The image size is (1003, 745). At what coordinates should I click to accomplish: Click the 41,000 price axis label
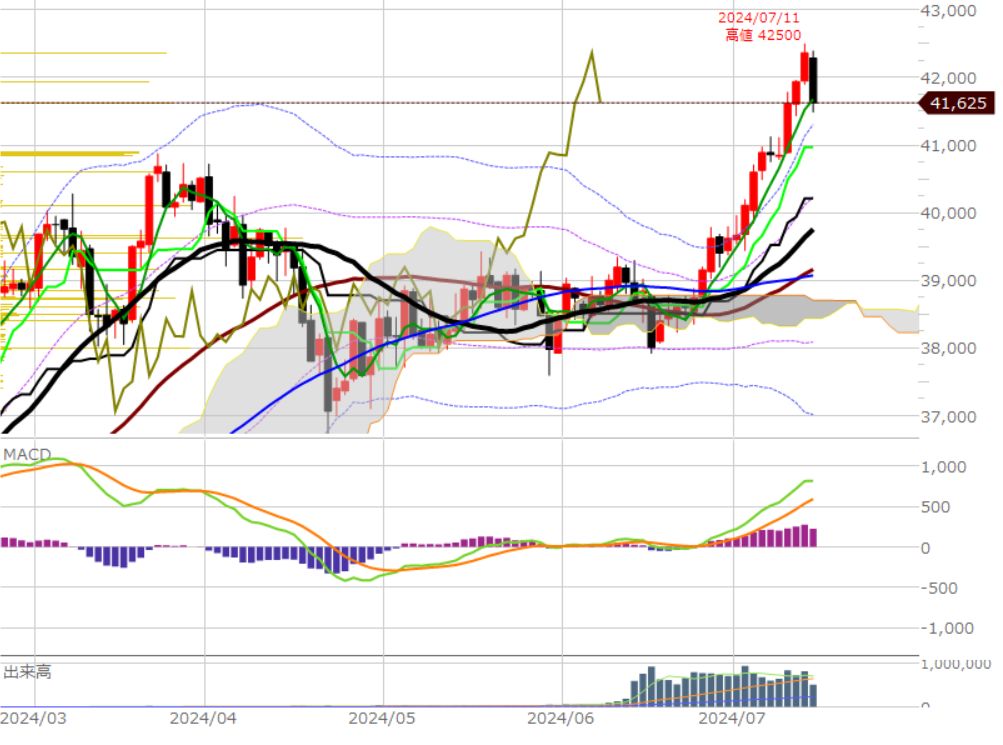coord(948,146)
